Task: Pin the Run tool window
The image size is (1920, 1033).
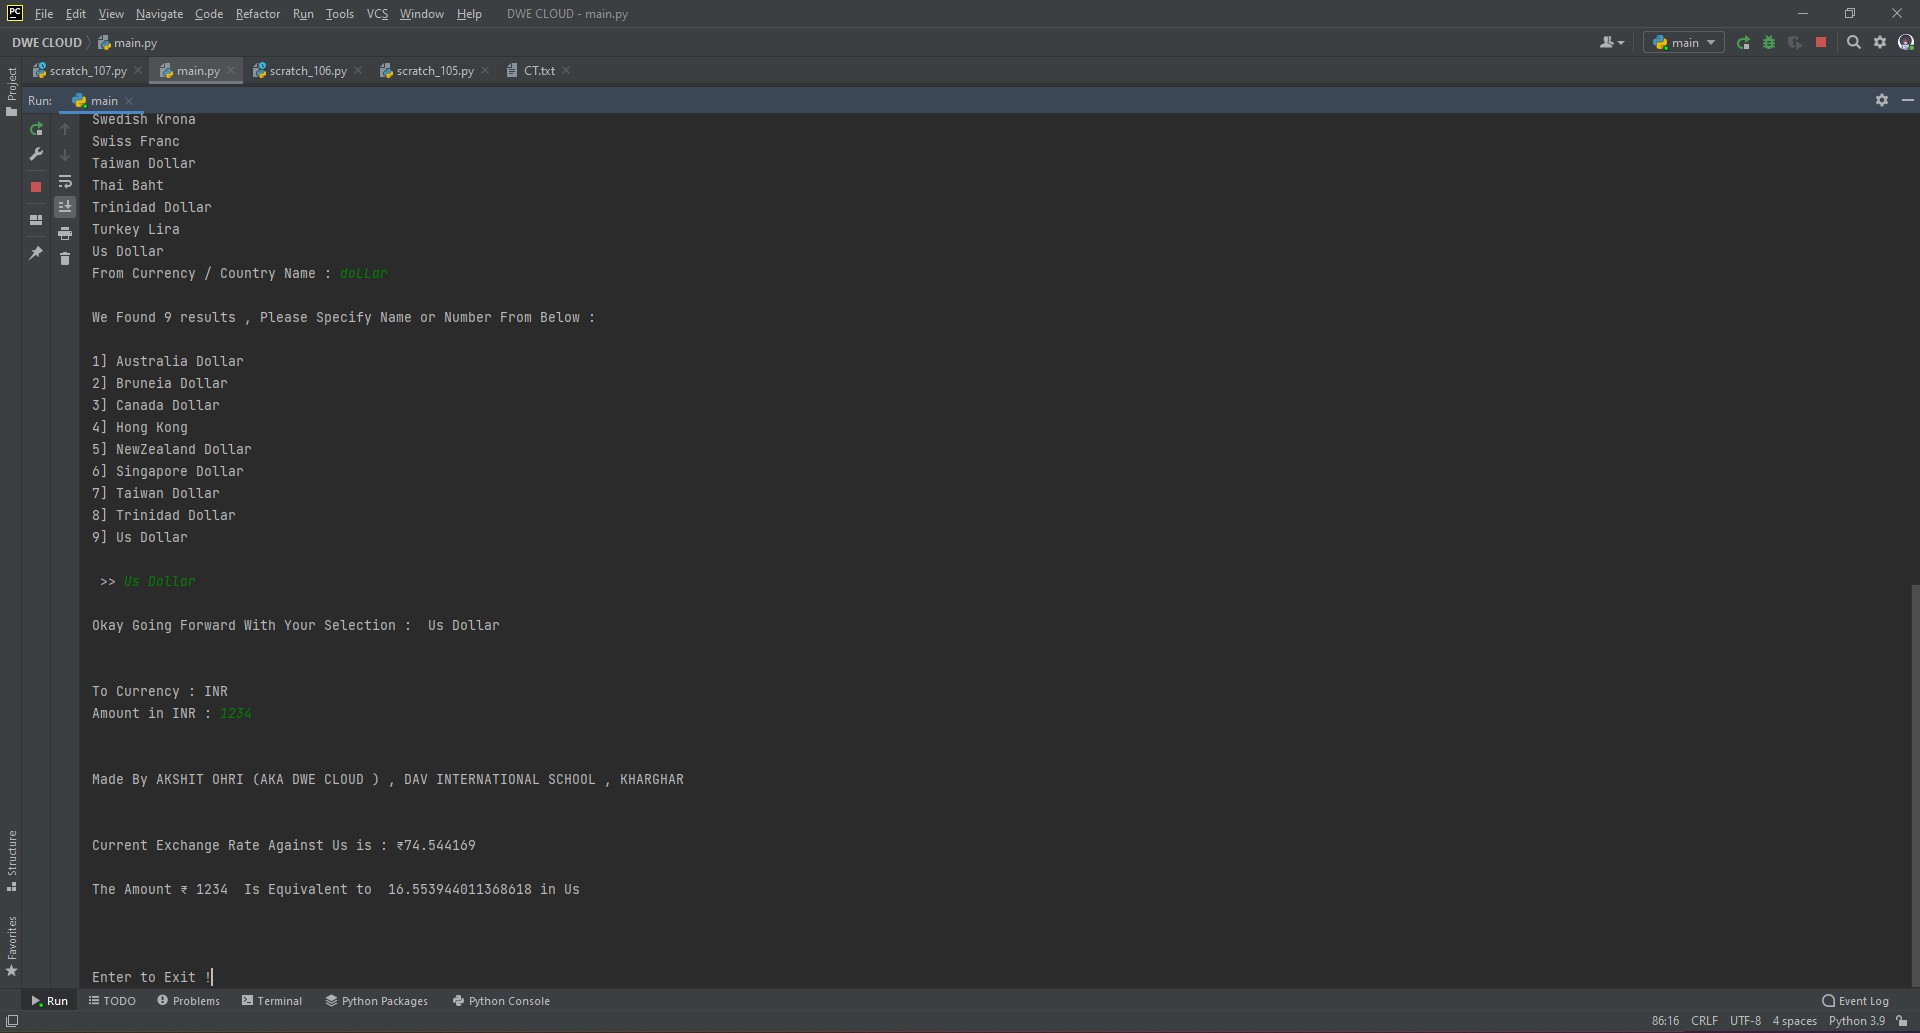Action: pos(36,253)
